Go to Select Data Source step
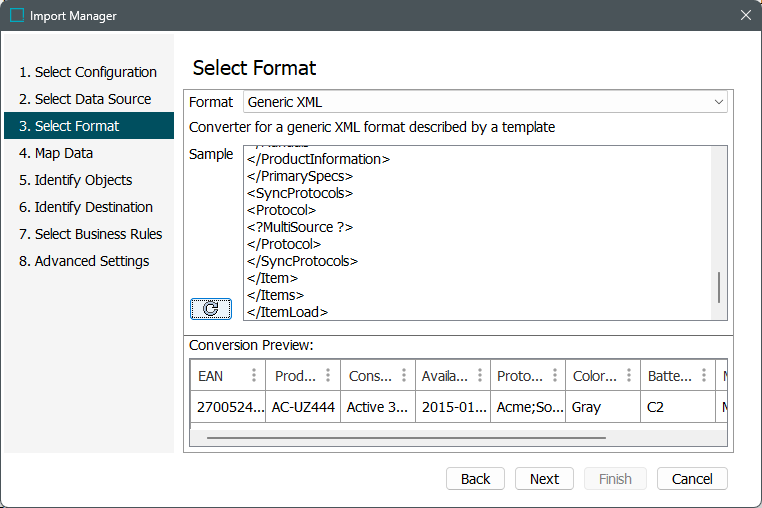This screenshot has width=762, height=508. pyautogui.click(x=85, y=99)
